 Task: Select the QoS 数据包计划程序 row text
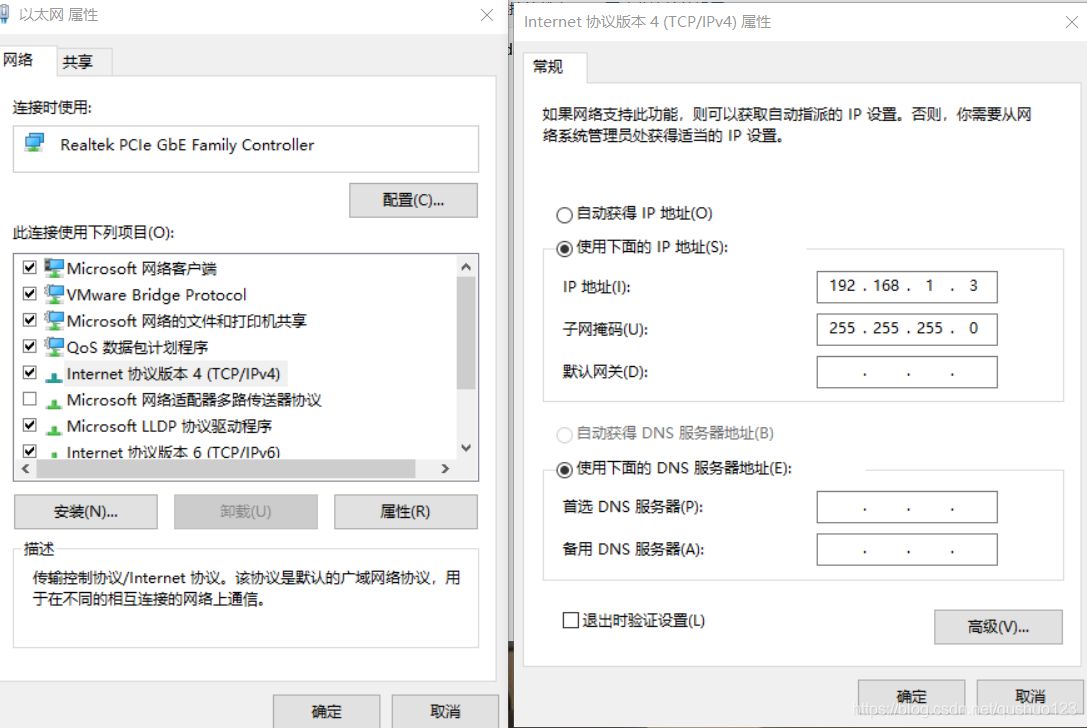point(137,347)
